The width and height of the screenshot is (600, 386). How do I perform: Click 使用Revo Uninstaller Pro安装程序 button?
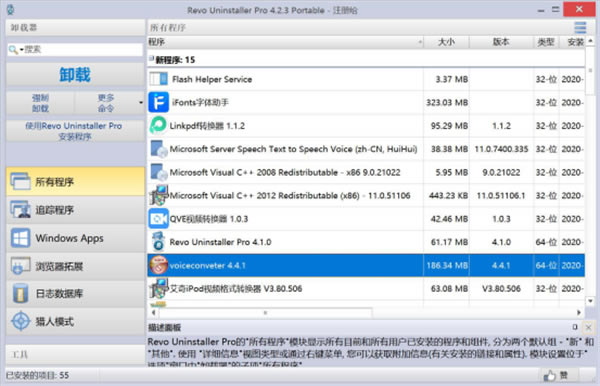click(x=74, y=131)
